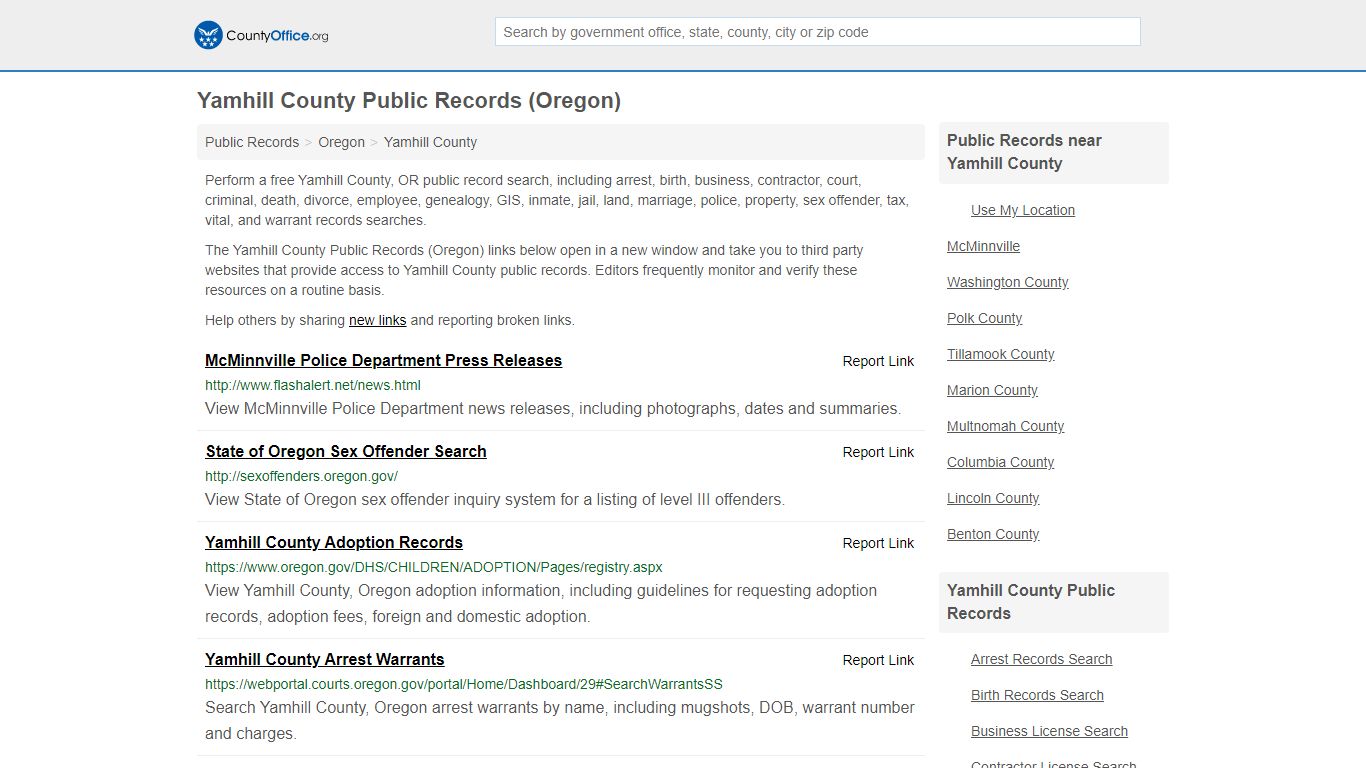Open Oregon breadcrumb link
The height and width of the screenshot is (768, 1366).
pos(341,142)
